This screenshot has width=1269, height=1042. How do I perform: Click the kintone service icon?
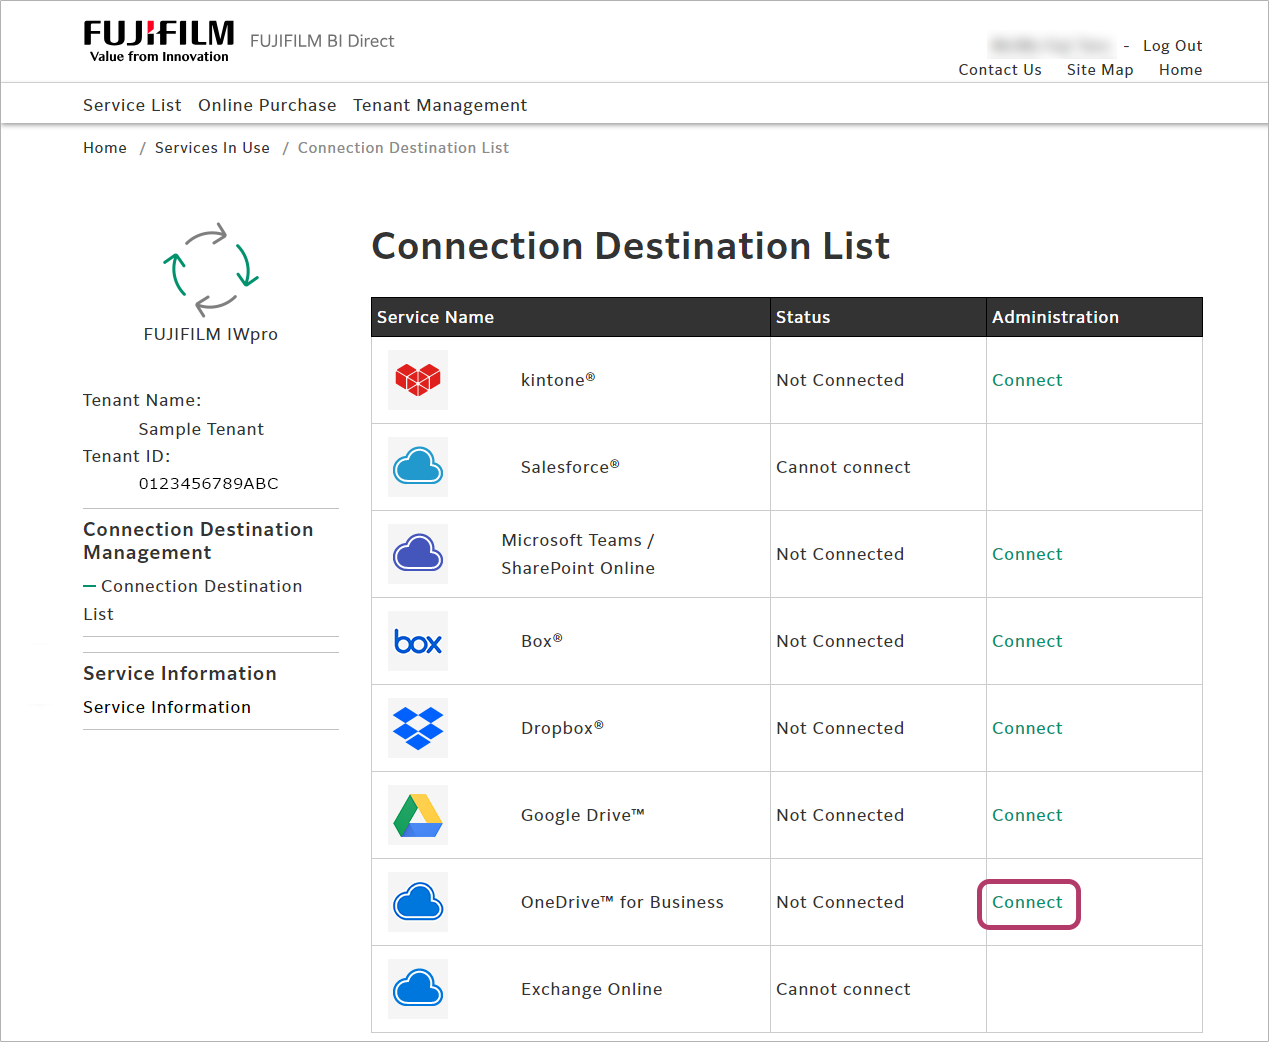point(418,380)
